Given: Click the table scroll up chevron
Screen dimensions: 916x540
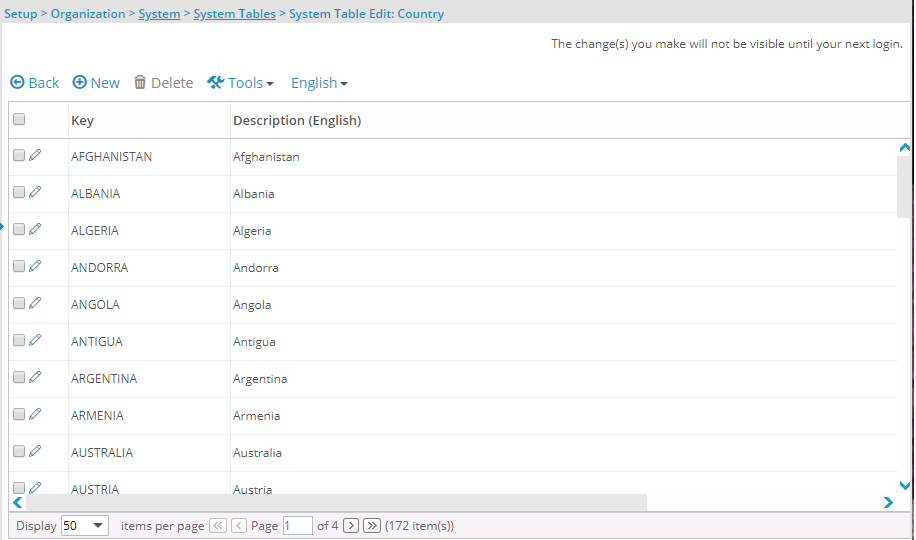Looking at the screenshot, I should pyautogui.click(x=905, y=148).
